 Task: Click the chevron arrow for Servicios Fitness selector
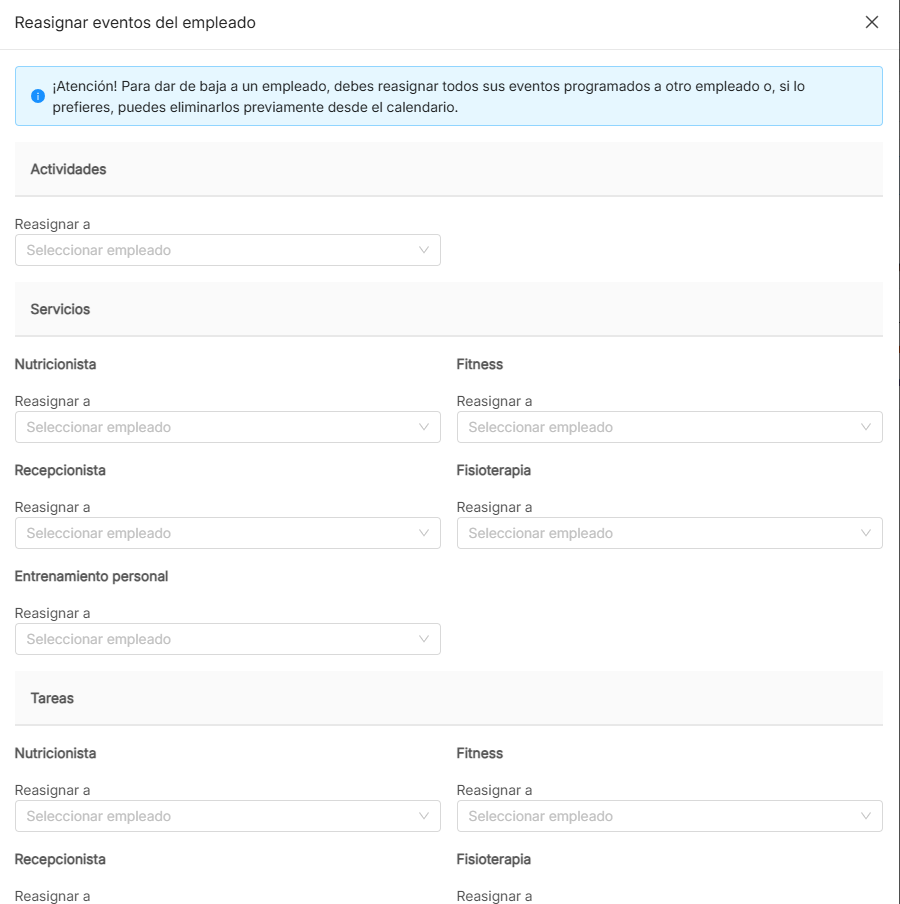pyautogui.click(x=866, y=427)
